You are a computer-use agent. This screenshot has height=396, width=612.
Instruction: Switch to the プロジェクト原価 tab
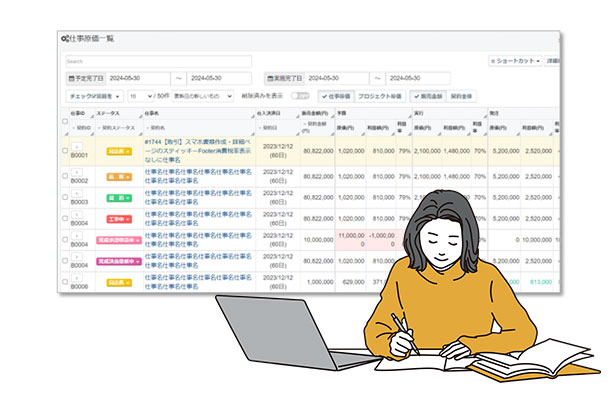379,96
